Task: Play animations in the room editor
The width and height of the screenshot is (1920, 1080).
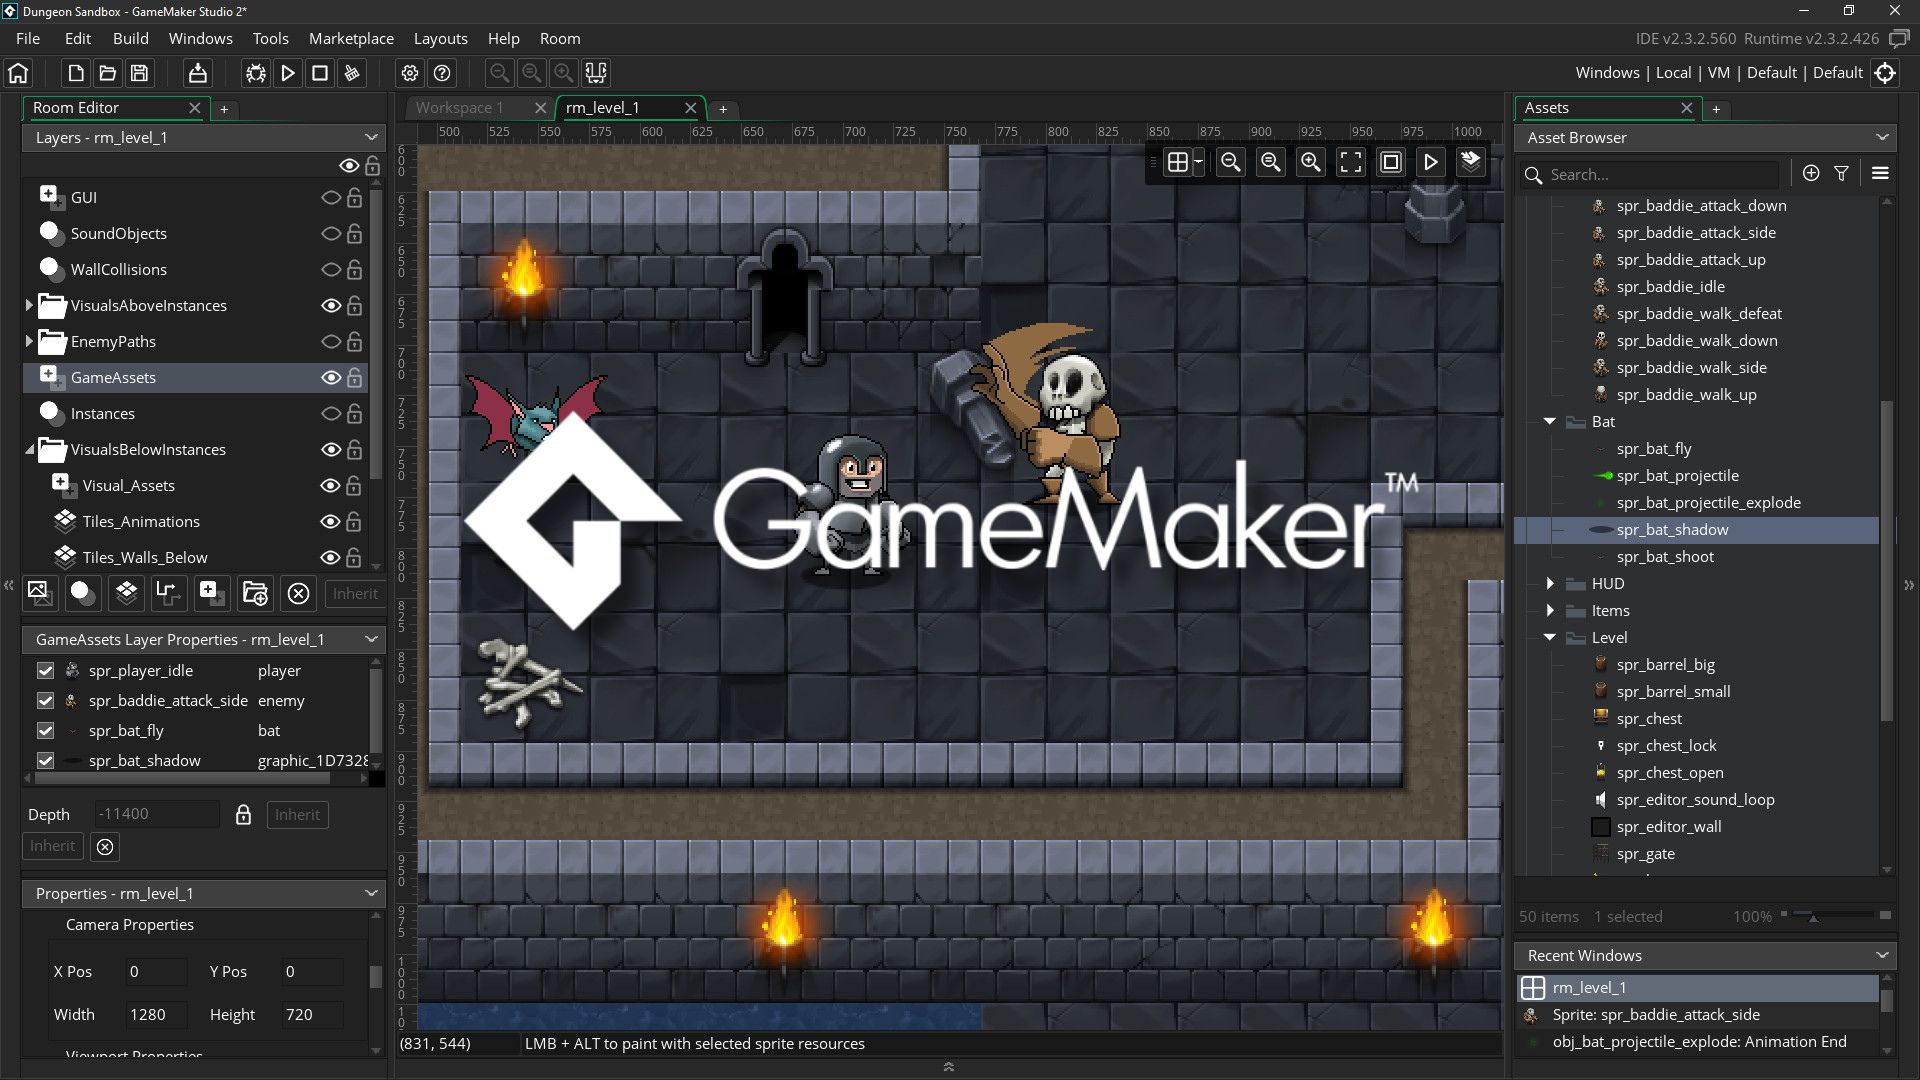Action: [x=1431, y=162]
